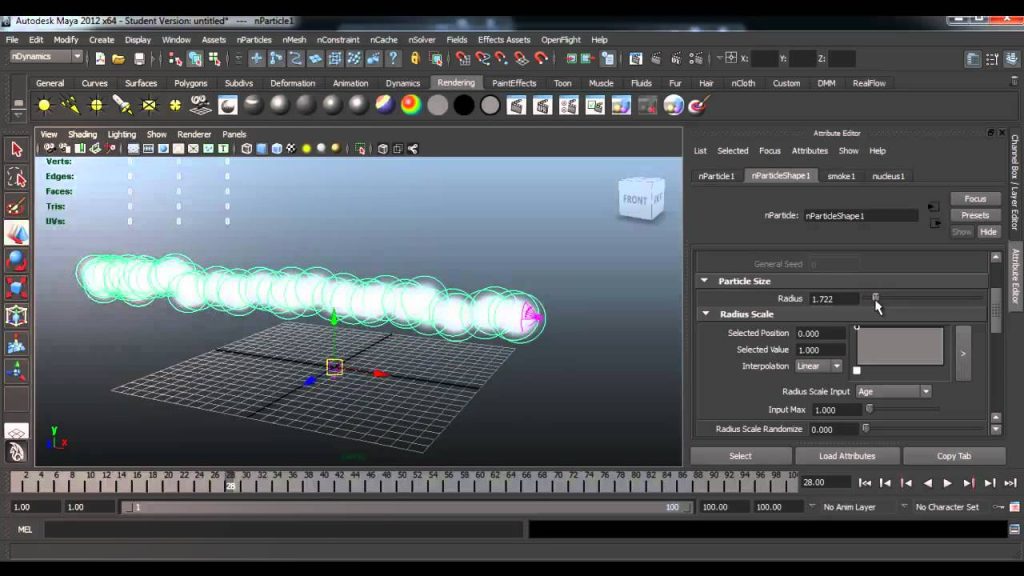Collapse the Particle Size section
1024x576 pixels.
tap(704, 281)
